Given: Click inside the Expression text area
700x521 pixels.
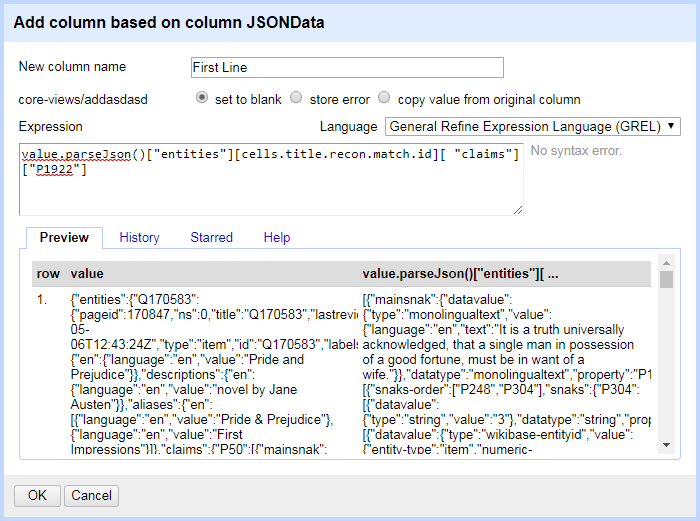Looking at the screenshot, I should pos(271,179).
